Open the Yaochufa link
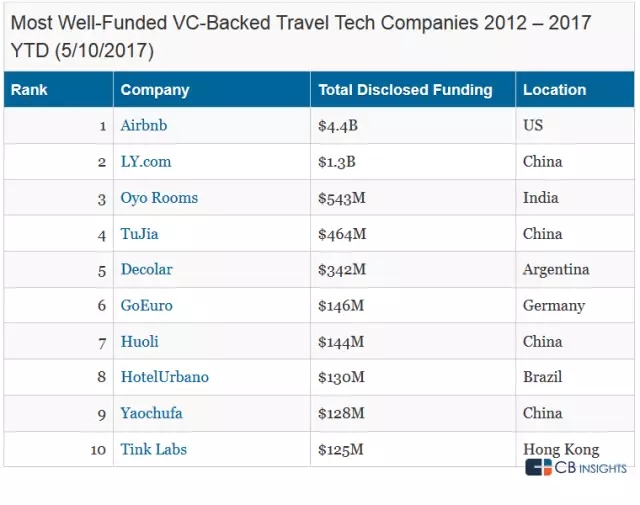This screenshot has height=505, width=640. [151, 413]
